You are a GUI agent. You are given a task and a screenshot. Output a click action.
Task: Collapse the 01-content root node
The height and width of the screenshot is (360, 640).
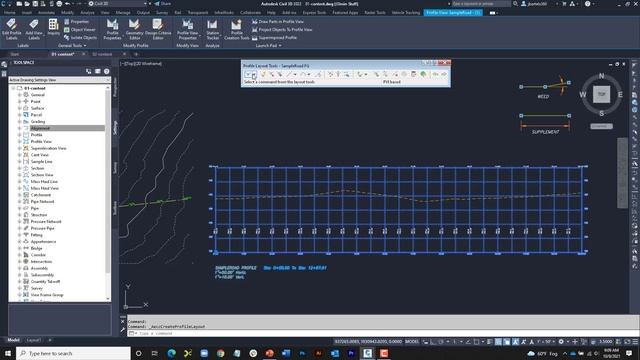[x=13, y=88]
